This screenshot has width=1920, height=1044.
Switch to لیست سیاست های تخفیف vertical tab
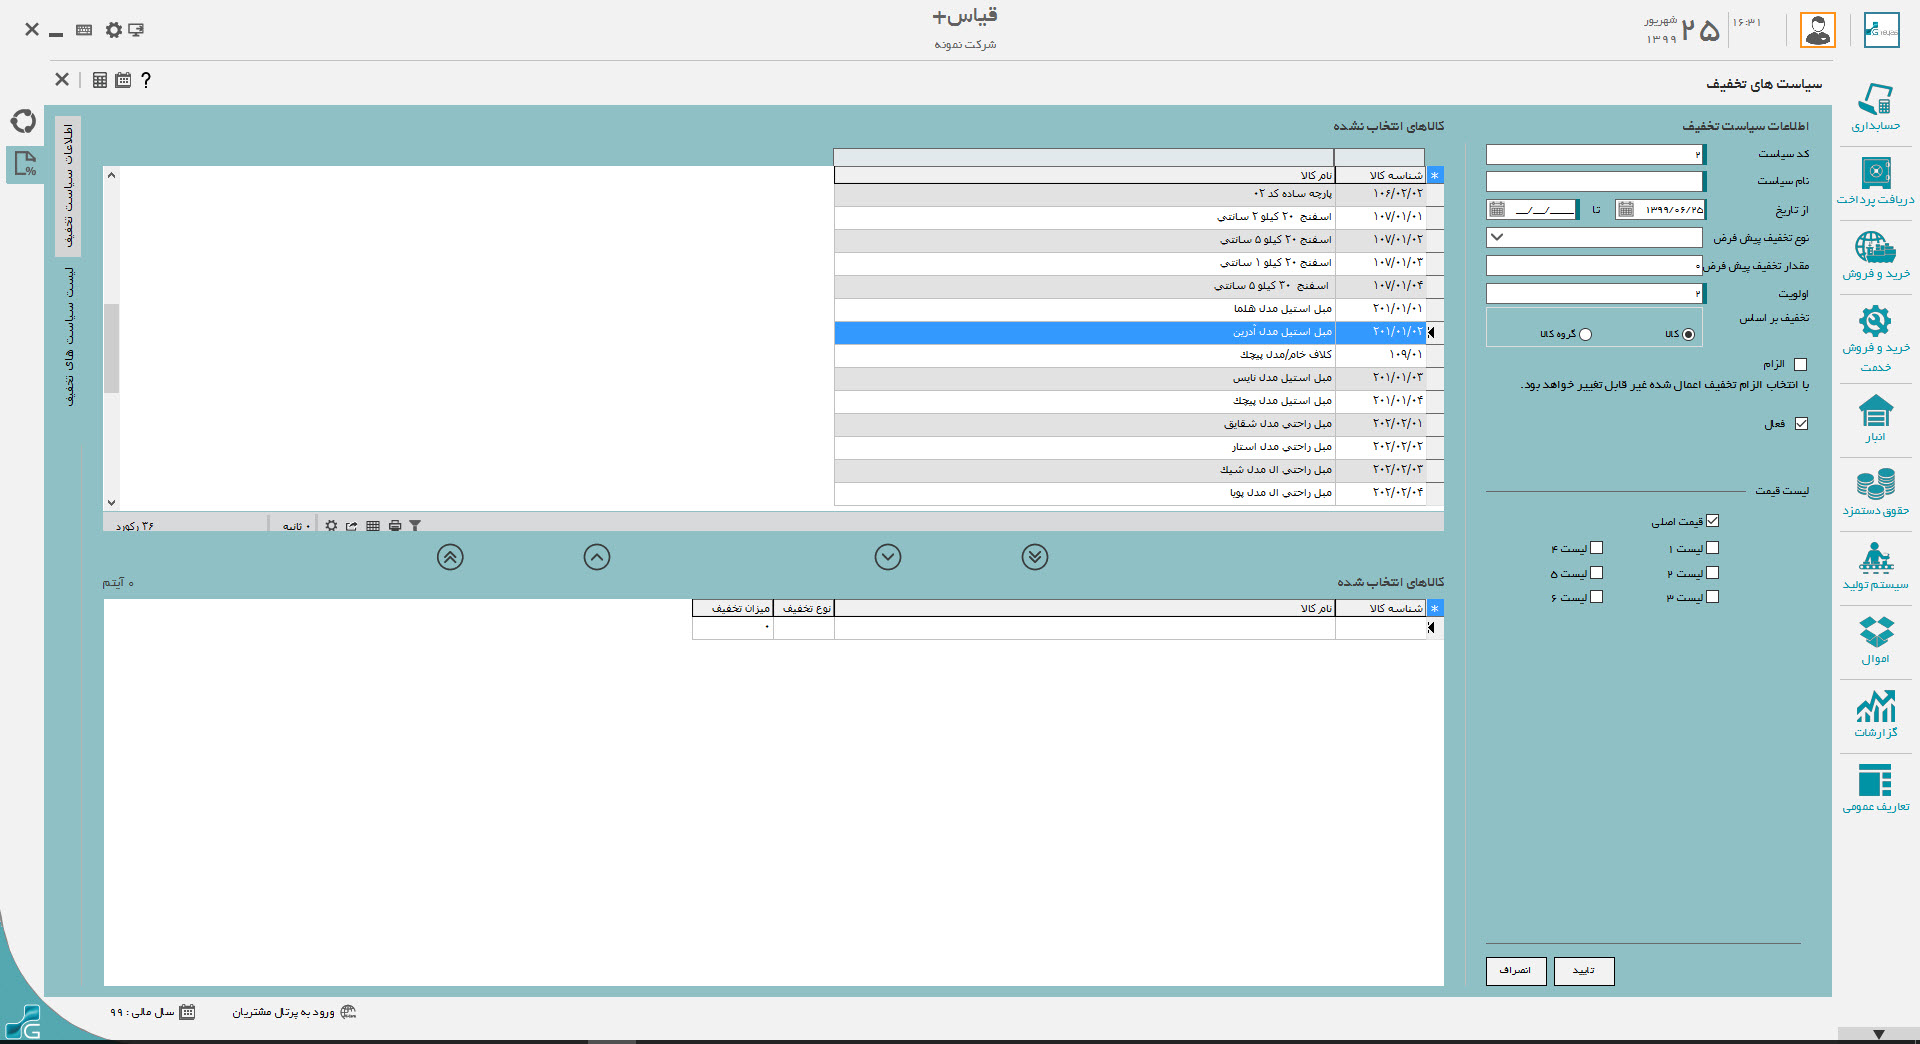point(69,336)
